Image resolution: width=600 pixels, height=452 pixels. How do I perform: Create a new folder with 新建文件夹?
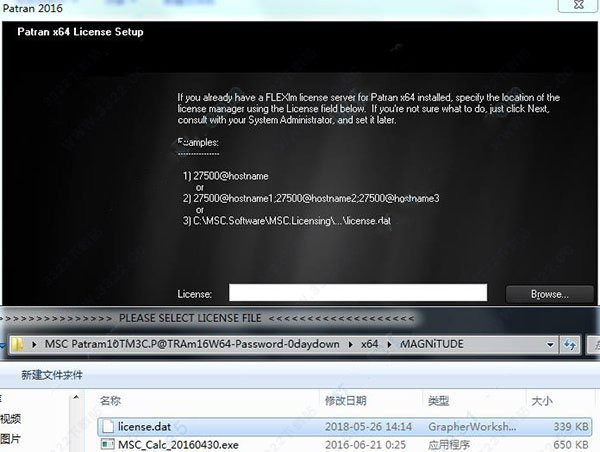(x=52, y=375)
